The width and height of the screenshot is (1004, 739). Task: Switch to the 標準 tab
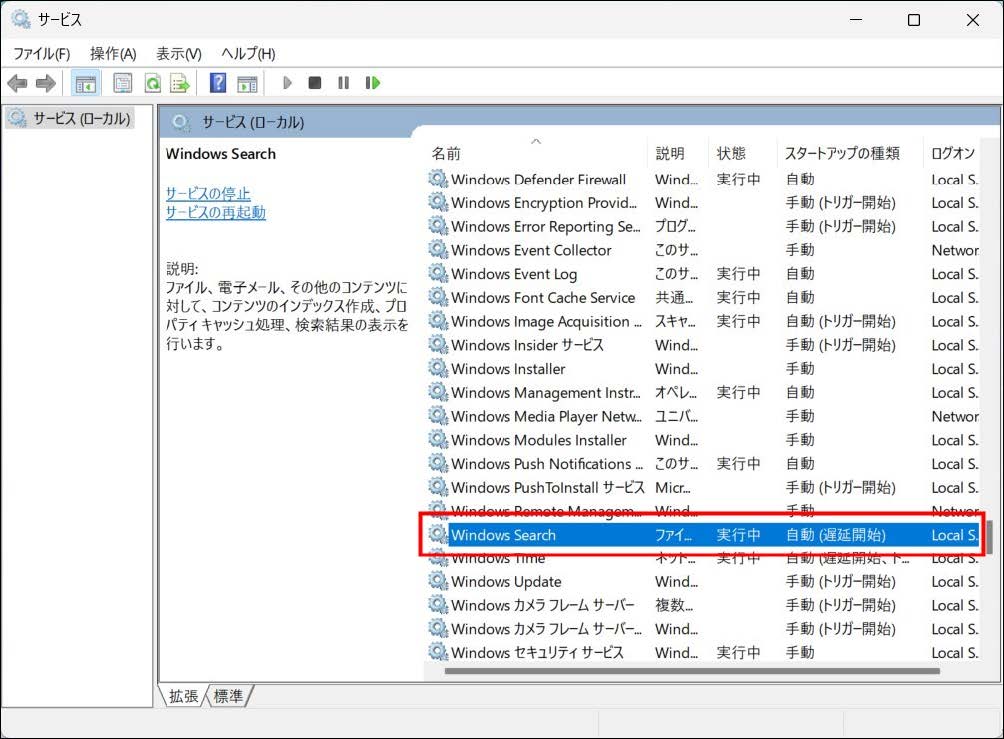pos(228,696)
